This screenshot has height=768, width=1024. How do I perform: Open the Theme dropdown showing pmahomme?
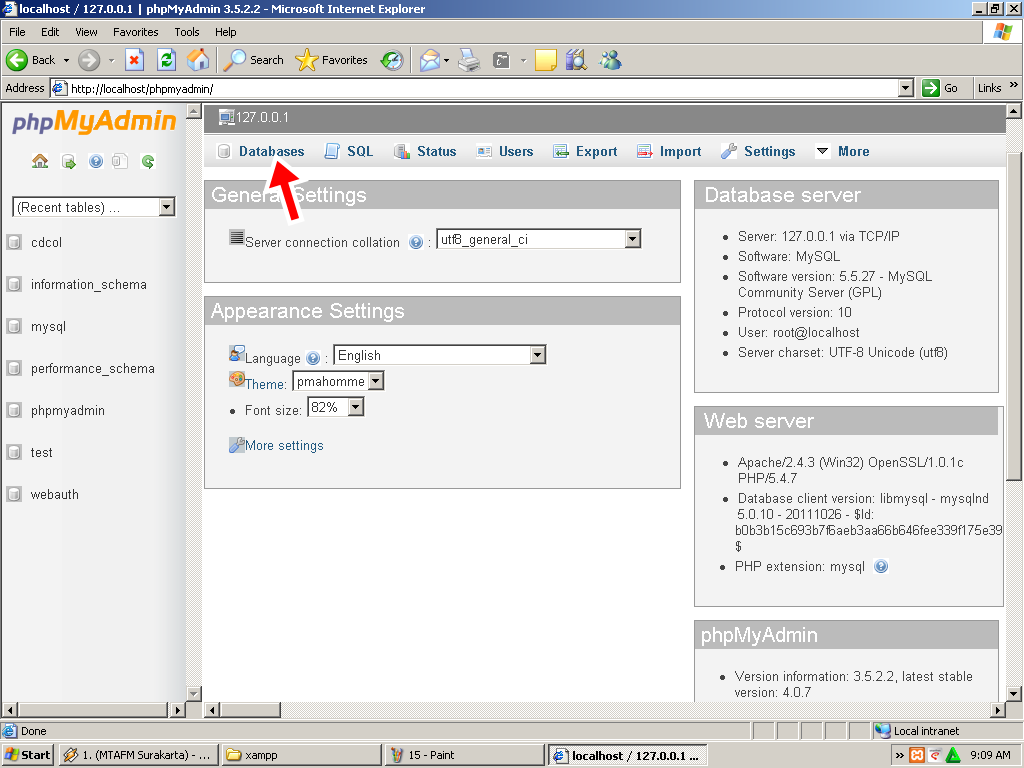pyautogui.click(x=376, y=381)
